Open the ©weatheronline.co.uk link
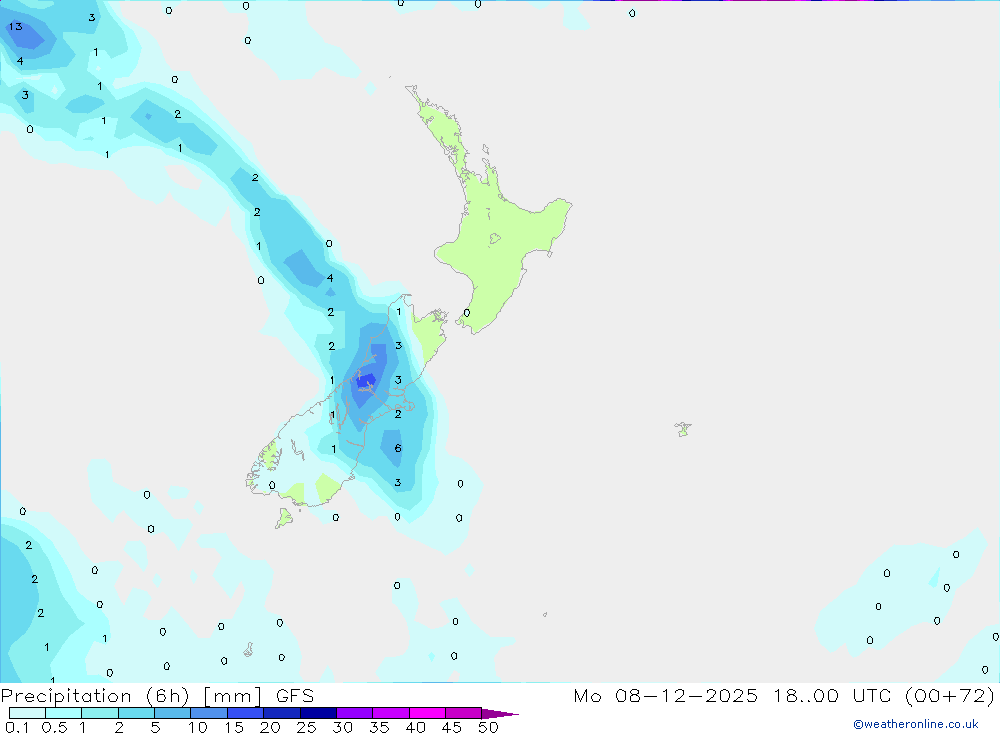1000x733 pixels. point(916,724)
